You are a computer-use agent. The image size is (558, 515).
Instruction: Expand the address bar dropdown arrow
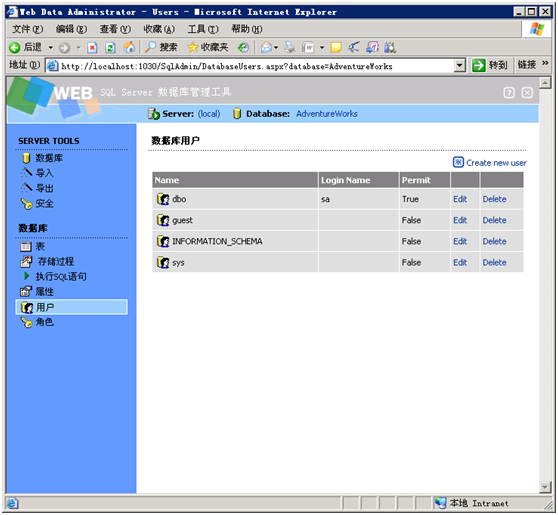click(x=460, y=65)
